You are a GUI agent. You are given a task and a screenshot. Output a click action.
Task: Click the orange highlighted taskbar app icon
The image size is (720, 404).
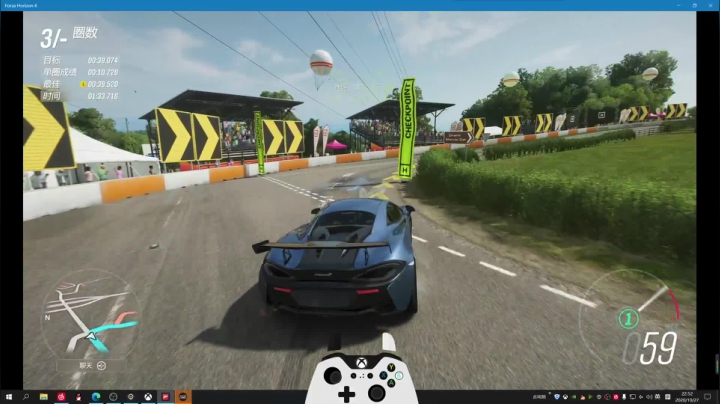[x=183, y=397]
